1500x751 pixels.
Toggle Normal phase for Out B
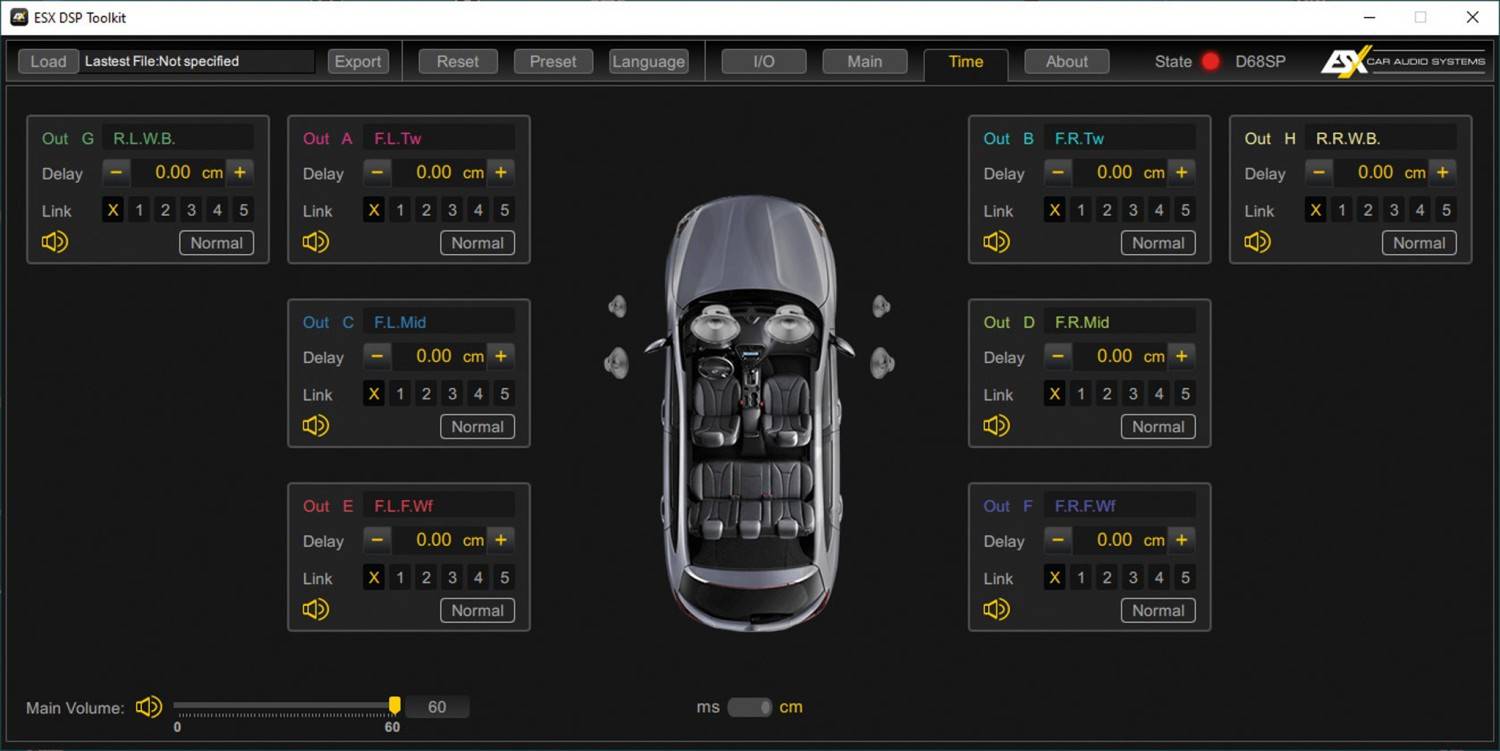[1159, 243]
